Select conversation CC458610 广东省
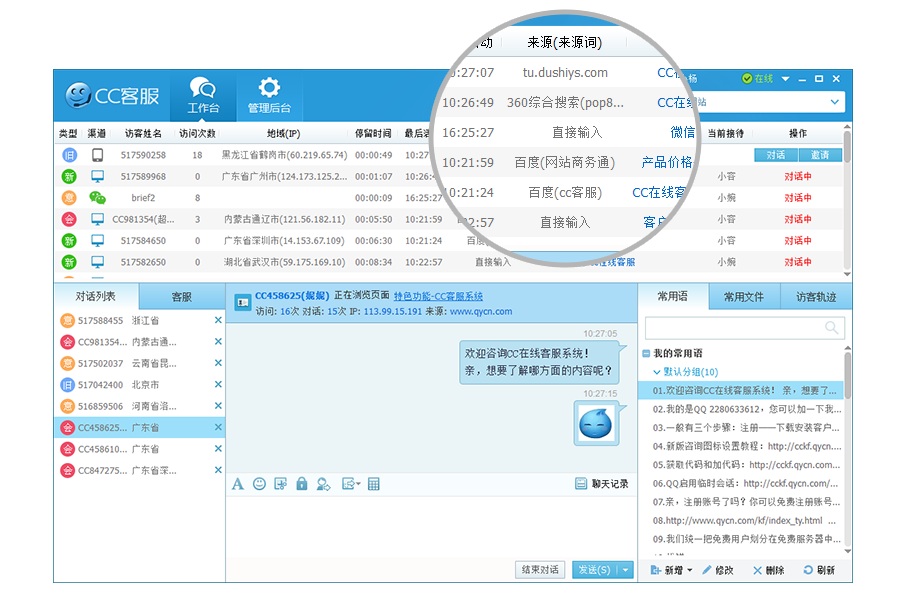The image size is (900, 600). 139,449
